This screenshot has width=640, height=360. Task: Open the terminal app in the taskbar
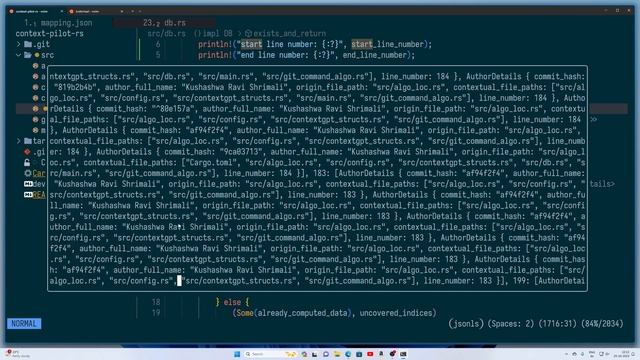pos(403,354)
